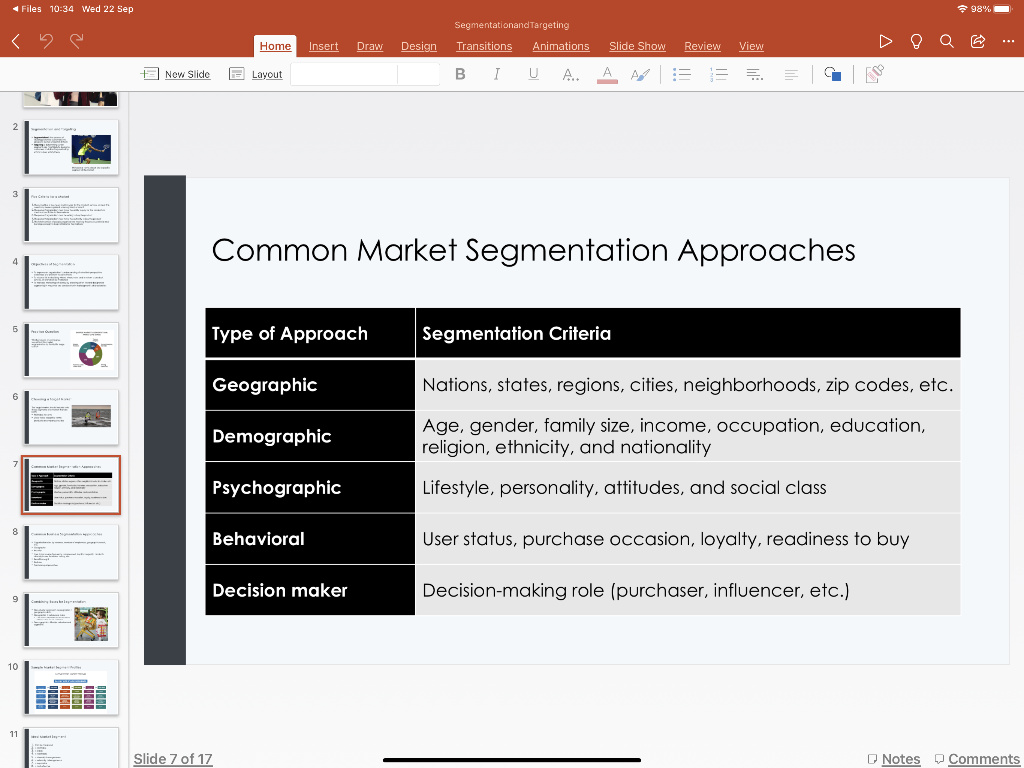
Task: Select the Segmentation Criteria header cell
Action: 688,333
